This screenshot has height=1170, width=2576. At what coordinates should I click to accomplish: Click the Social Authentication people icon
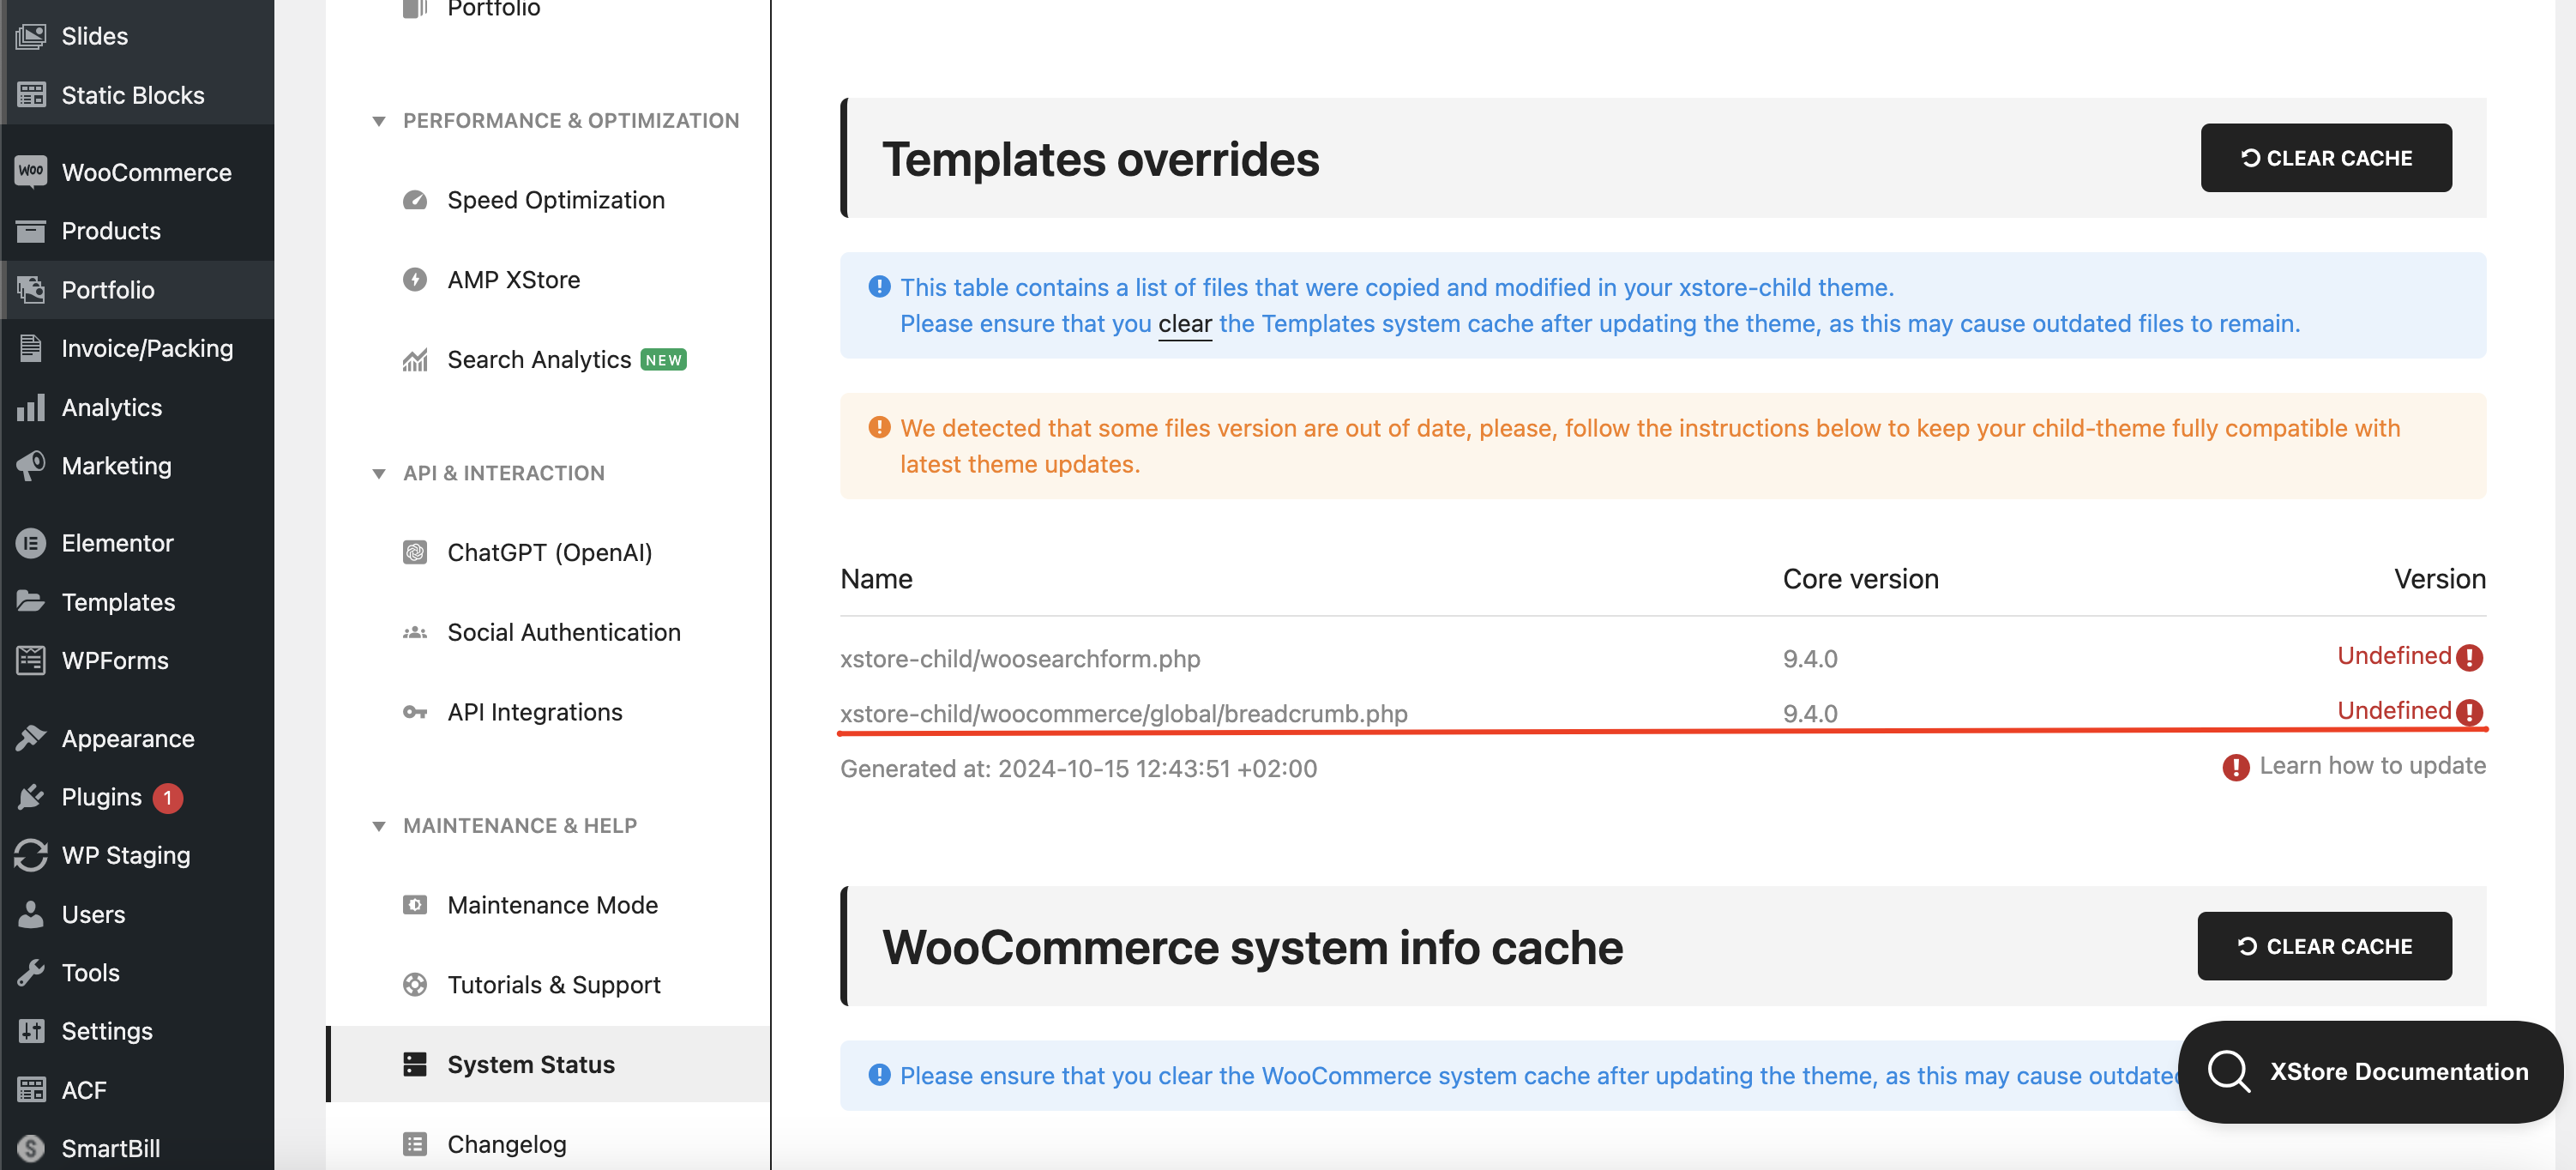point(415,632)
